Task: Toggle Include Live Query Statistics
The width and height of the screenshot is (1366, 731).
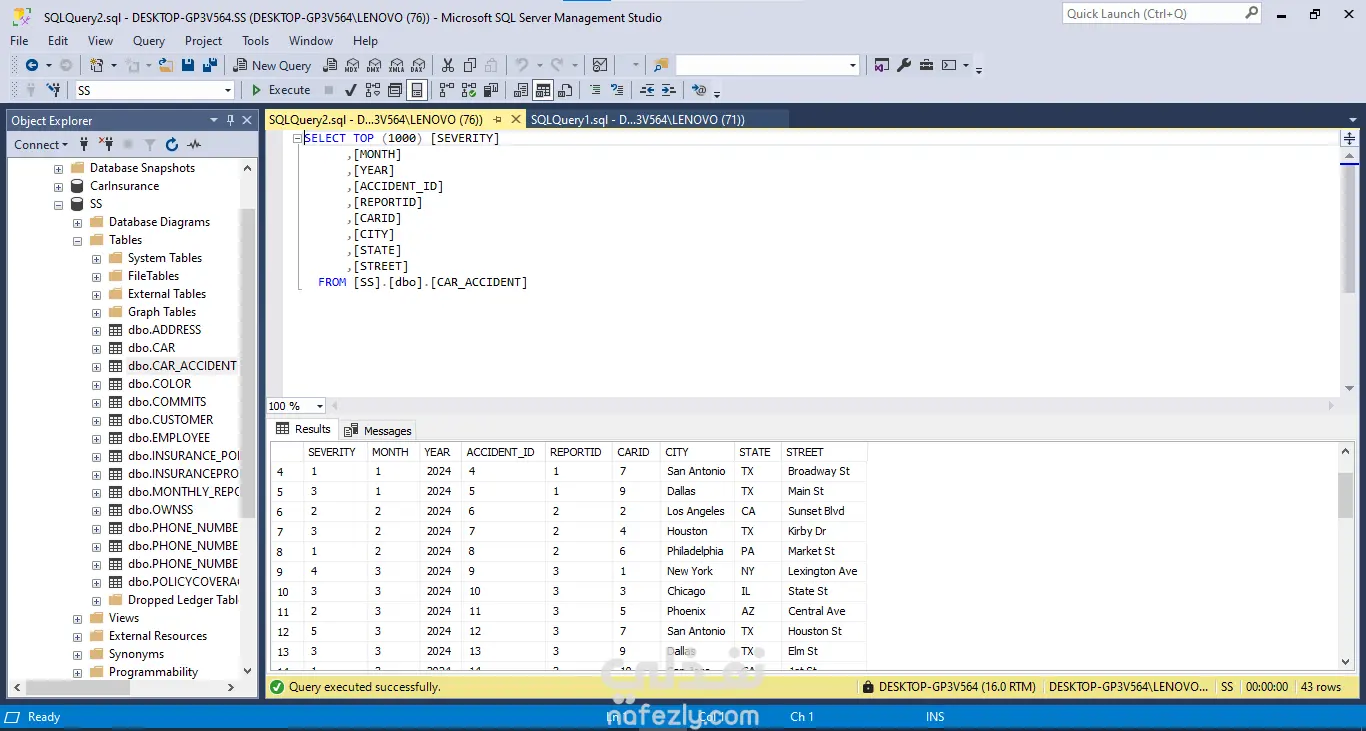Action: point(469,90)
